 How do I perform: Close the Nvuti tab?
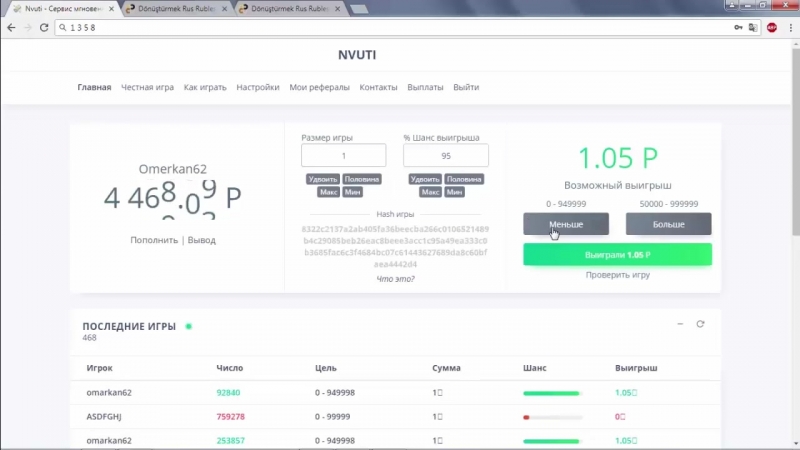click(111, 9)
